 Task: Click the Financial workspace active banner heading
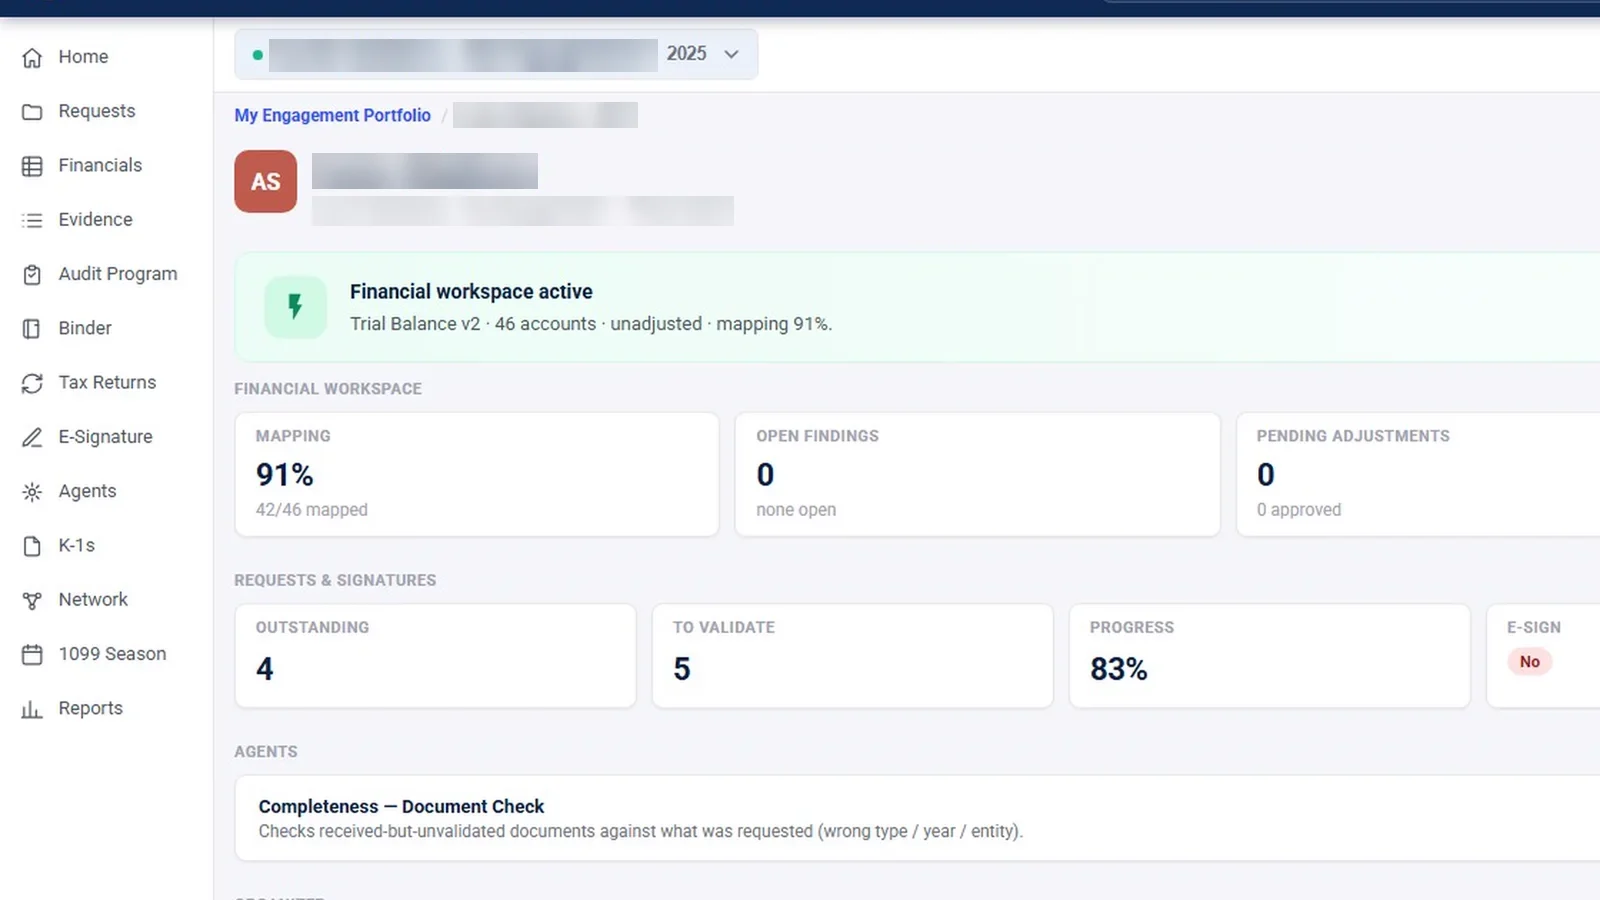pos(471,291)
